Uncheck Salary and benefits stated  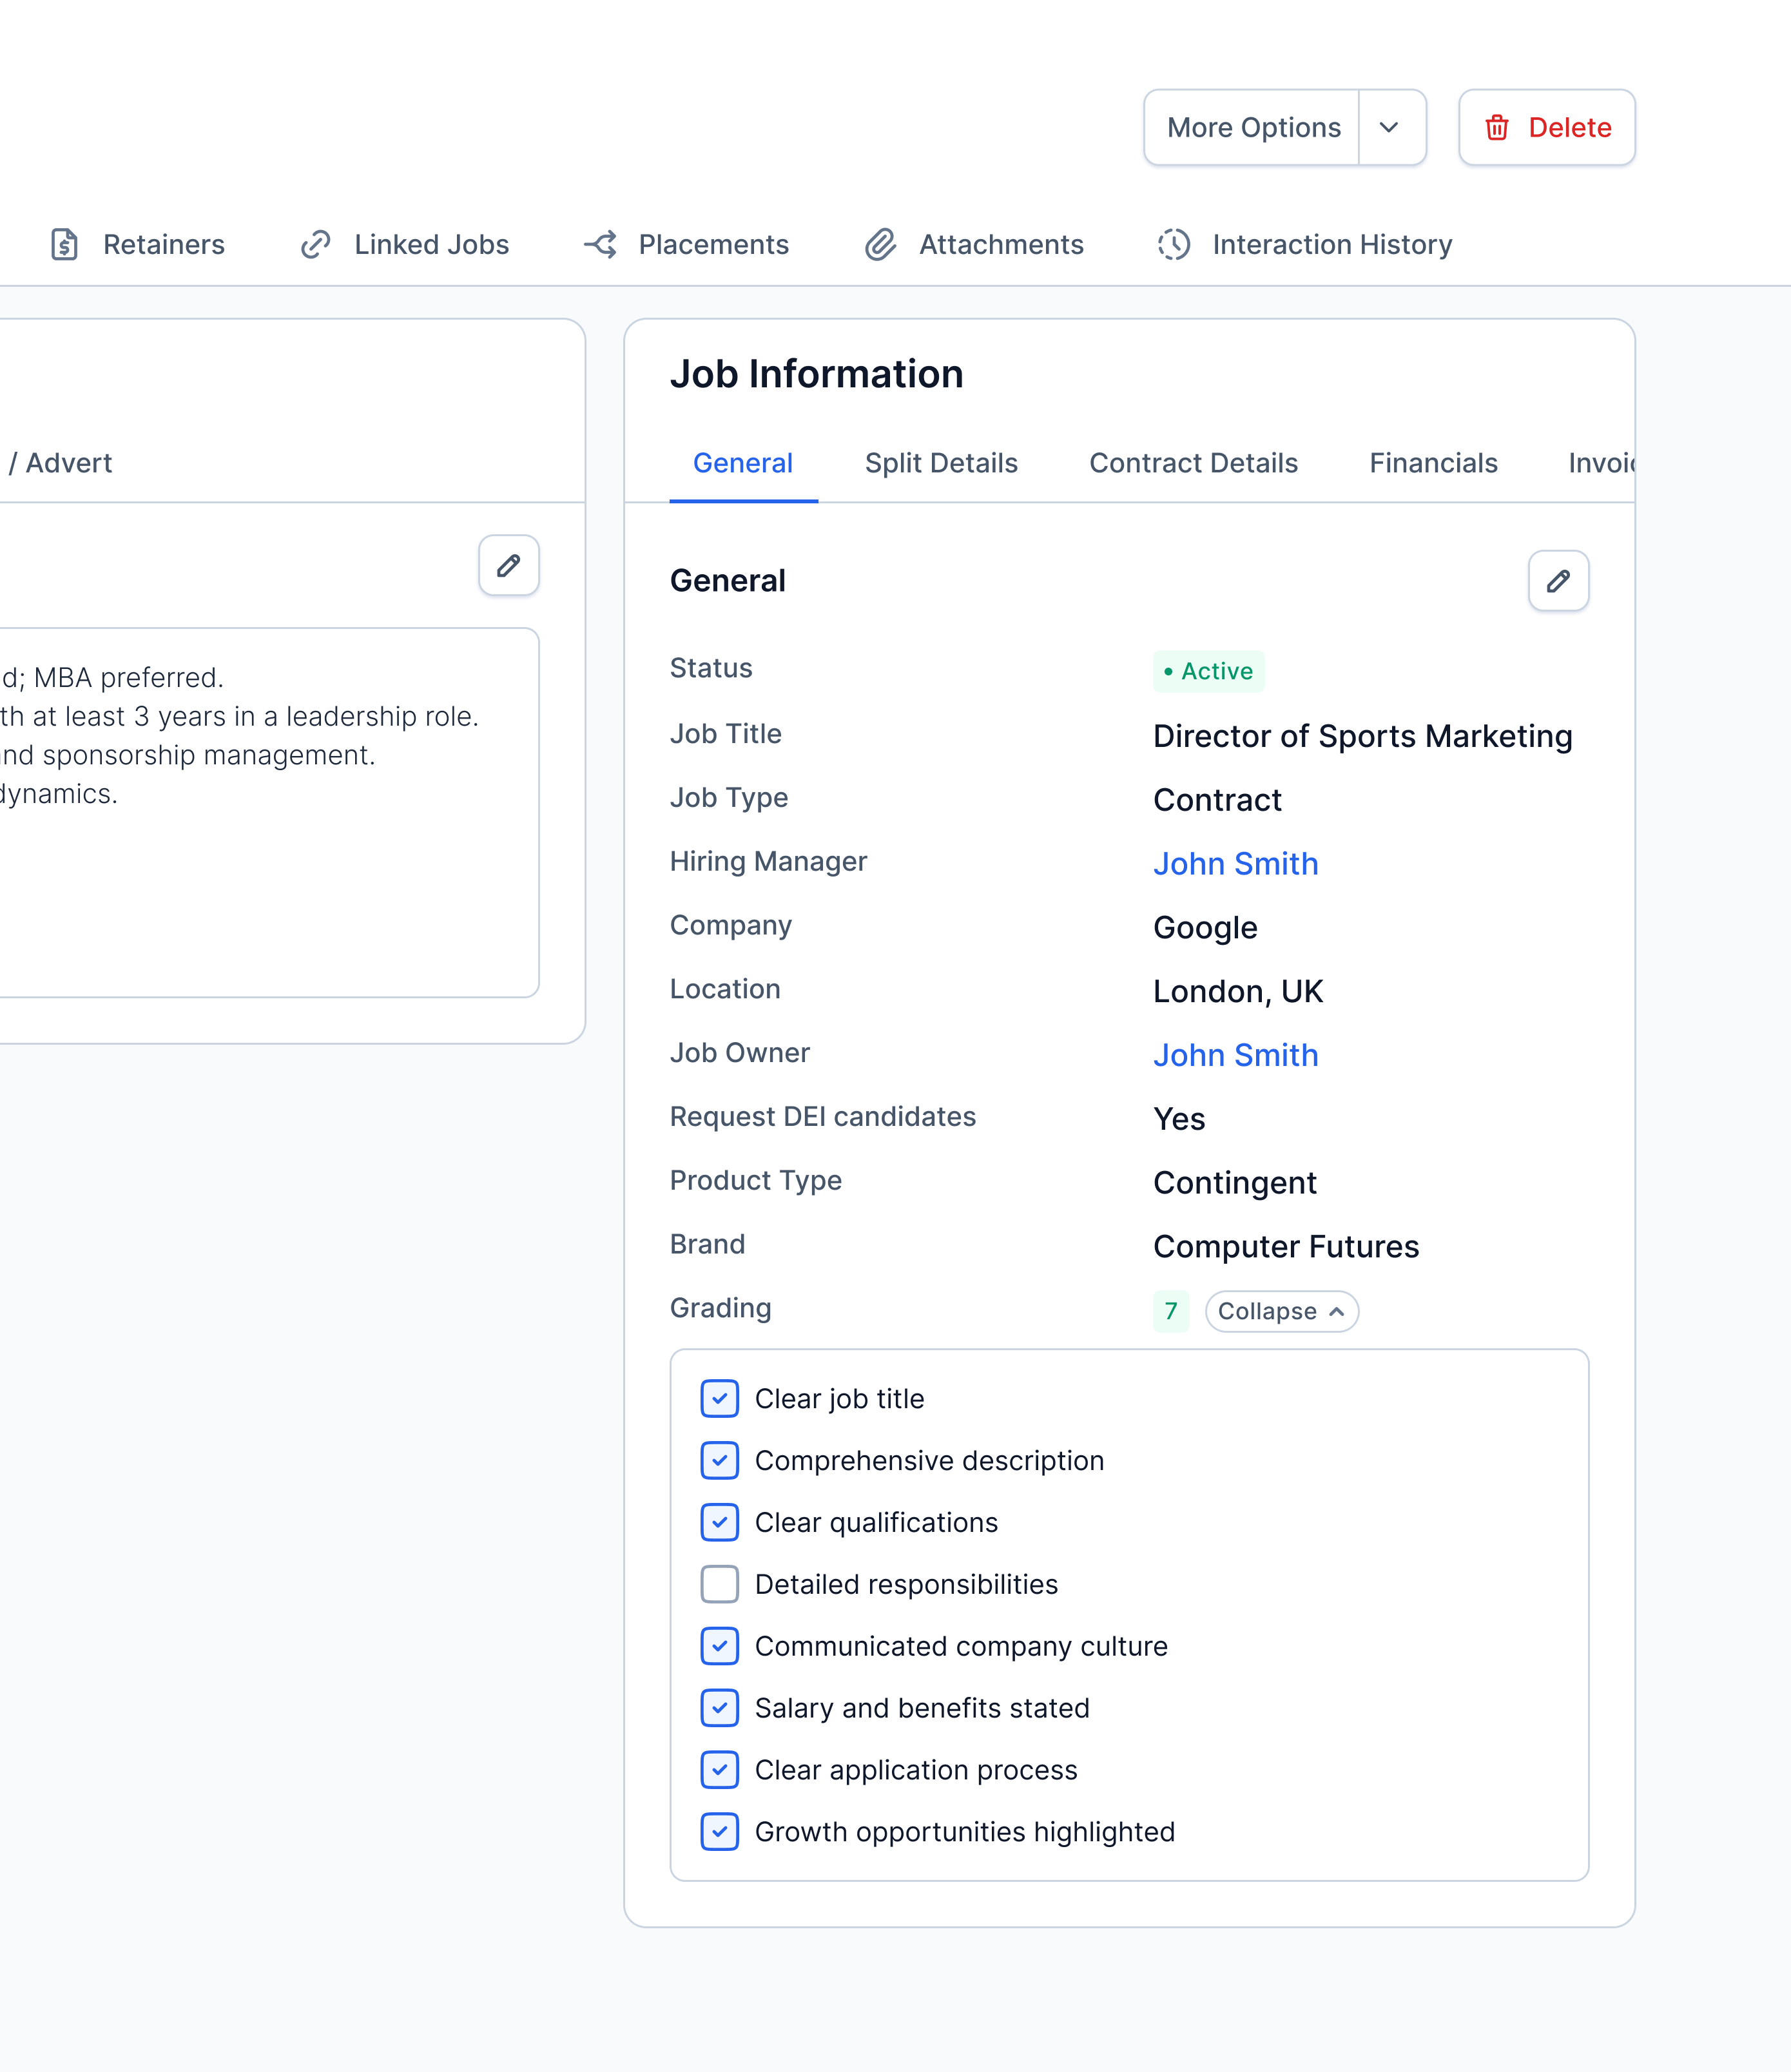[x=720, y=1708]
